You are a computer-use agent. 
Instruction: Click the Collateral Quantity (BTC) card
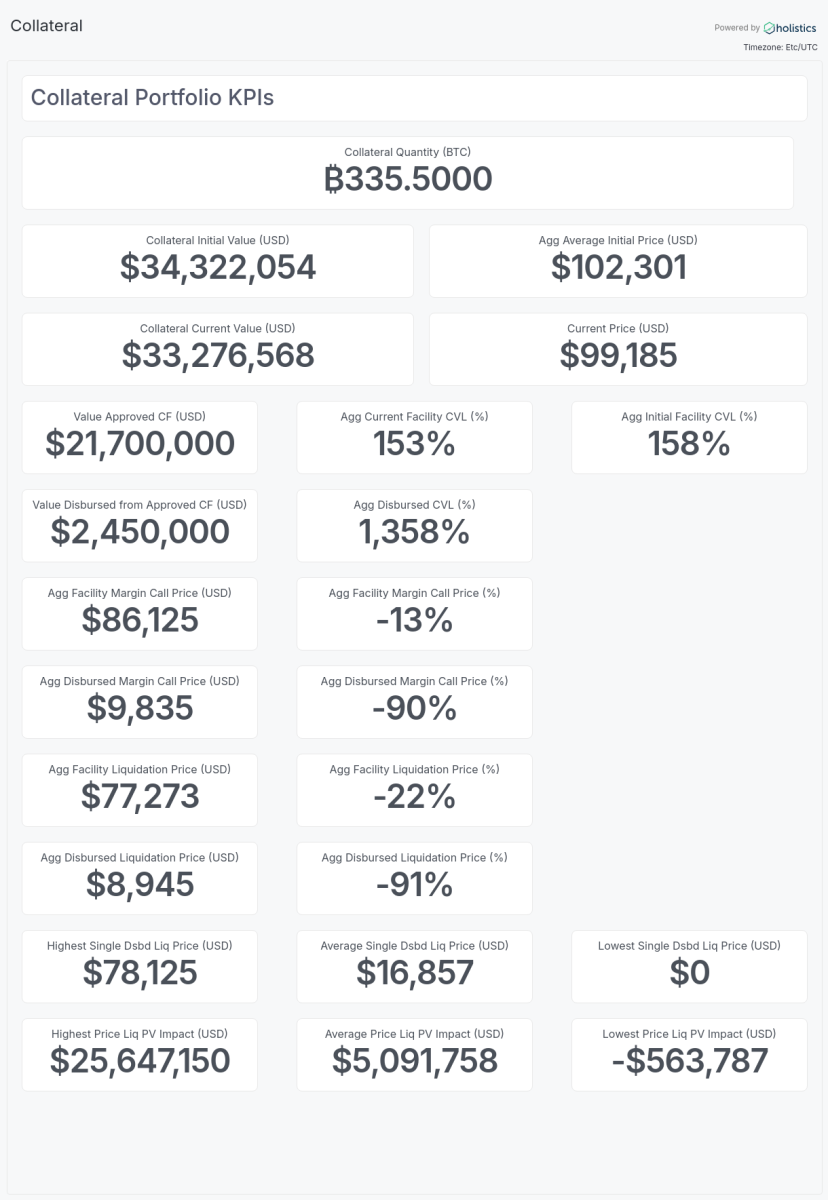click(x=407, y=173)
